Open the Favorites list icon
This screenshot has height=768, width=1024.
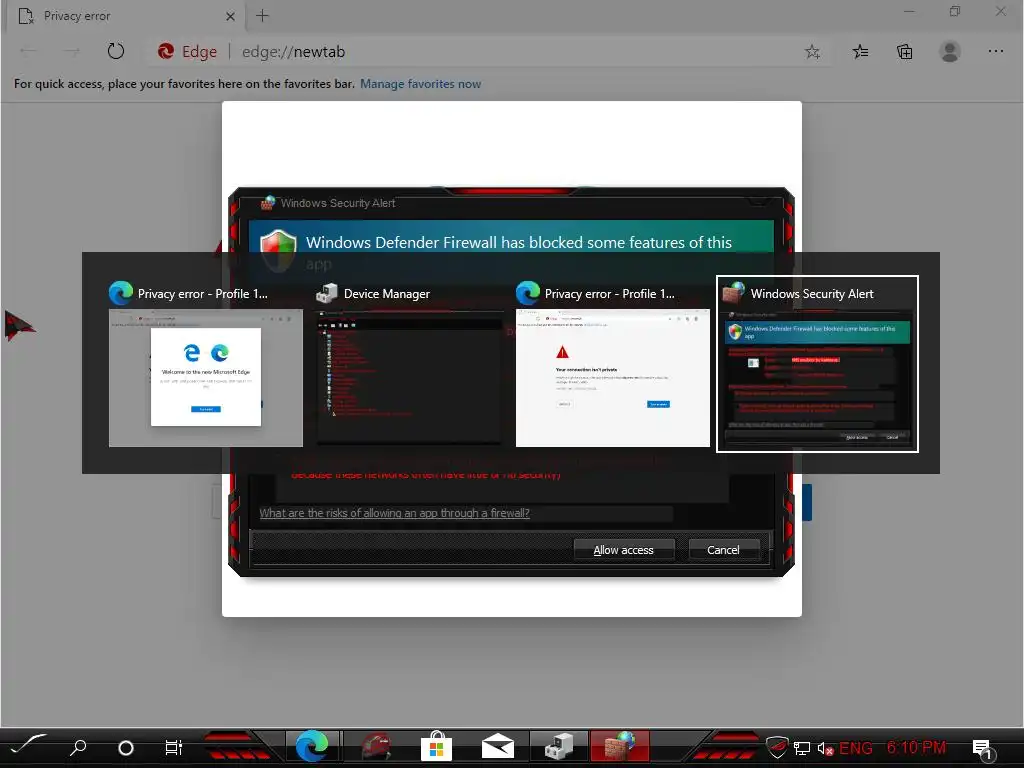861,52
